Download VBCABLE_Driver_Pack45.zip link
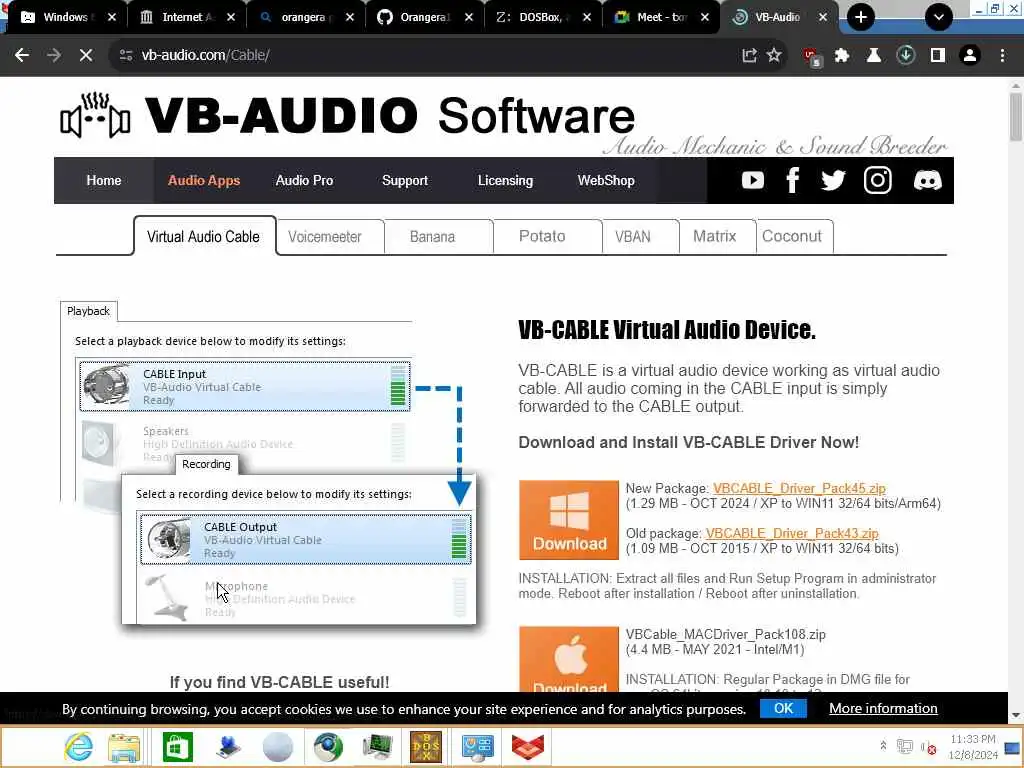The image size is (1024, 768). coord(799,488)
